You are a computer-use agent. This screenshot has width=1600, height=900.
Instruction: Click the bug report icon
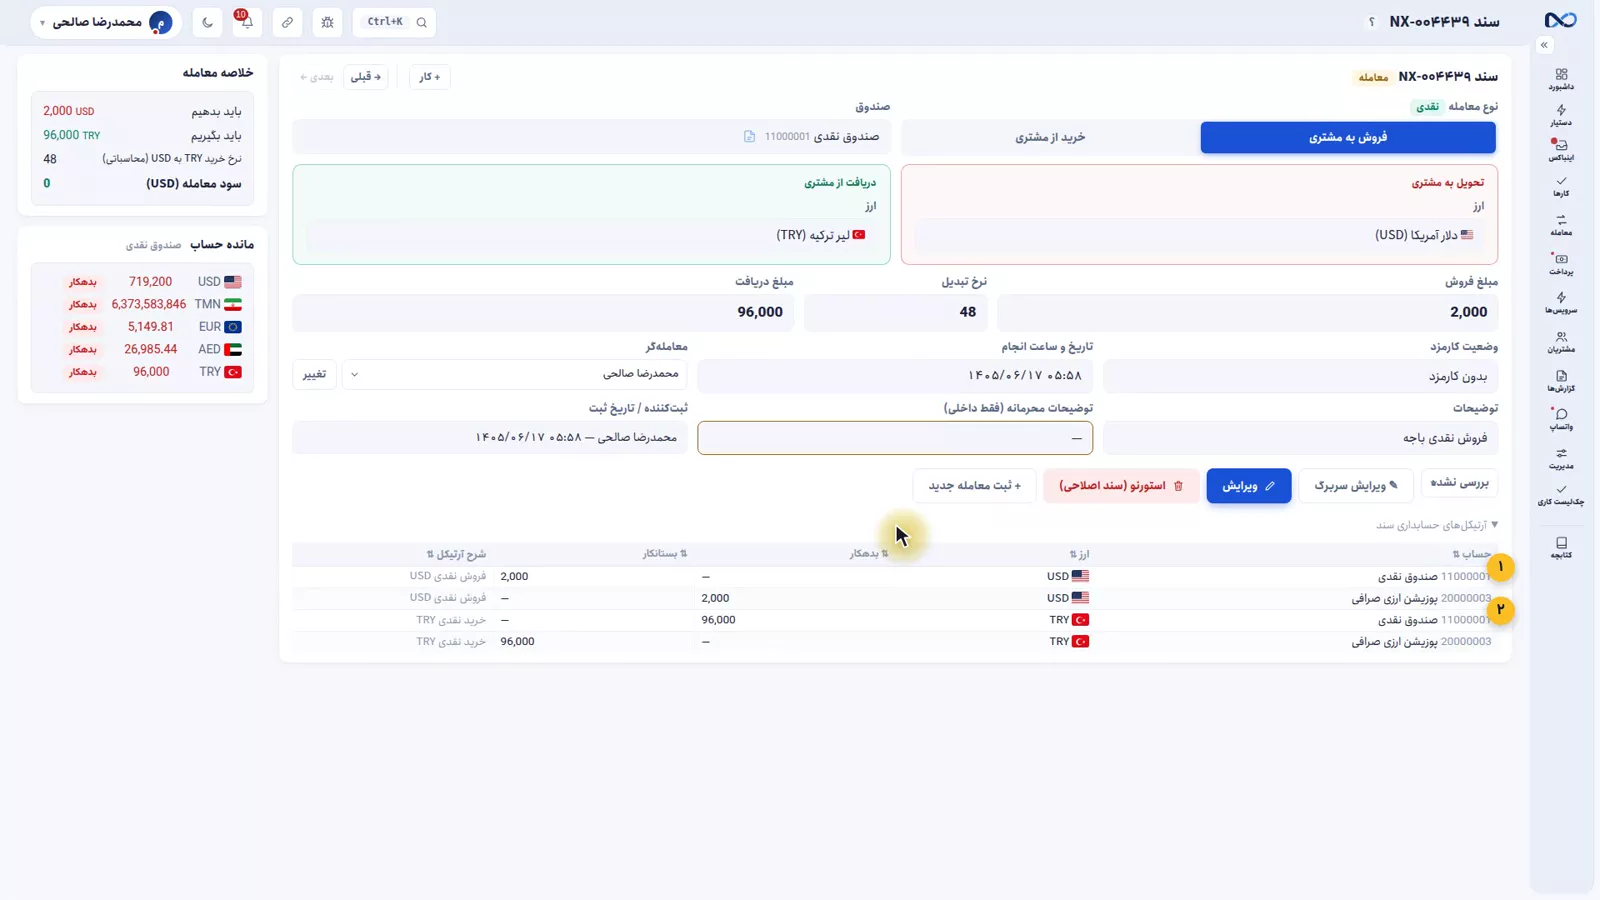tap(327, 22)
